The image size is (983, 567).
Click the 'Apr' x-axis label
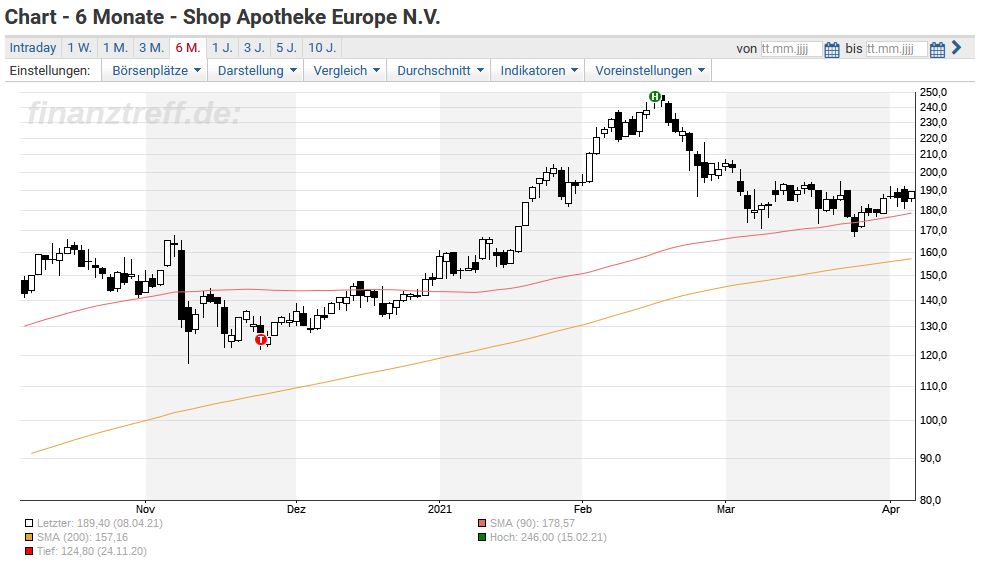point(891,509)
